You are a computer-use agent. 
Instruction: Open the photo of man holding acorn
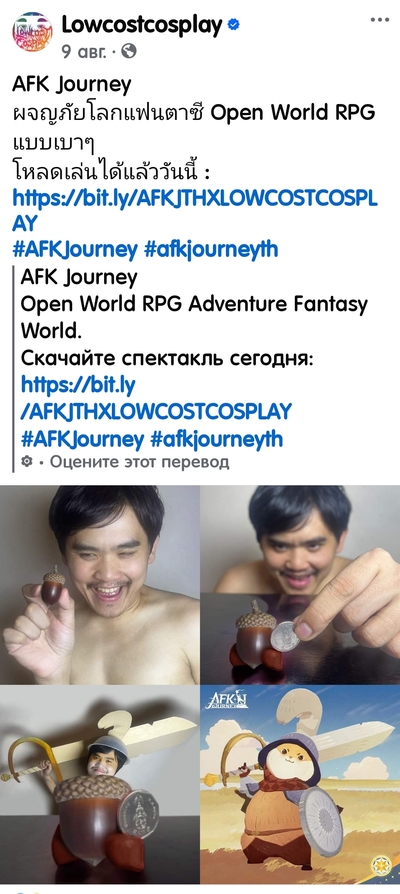click(x=100, y=584)
